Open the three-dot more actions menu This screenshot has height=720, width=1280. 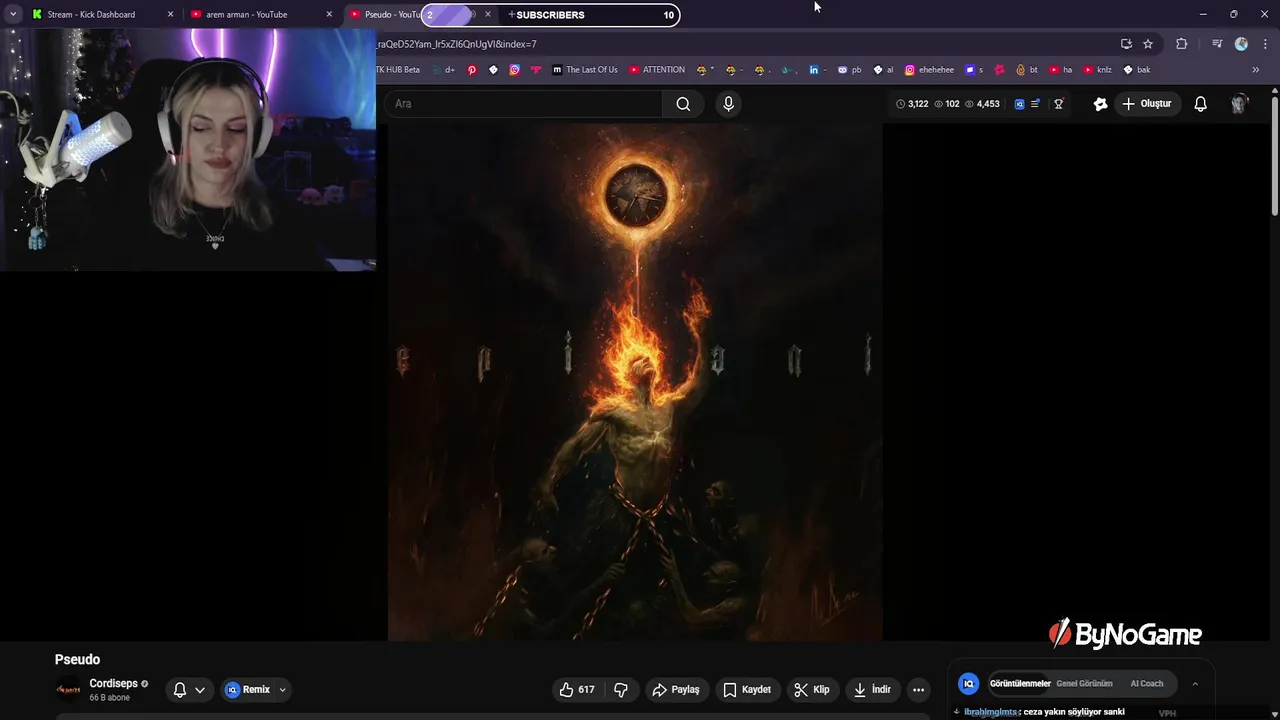point(918,689)
